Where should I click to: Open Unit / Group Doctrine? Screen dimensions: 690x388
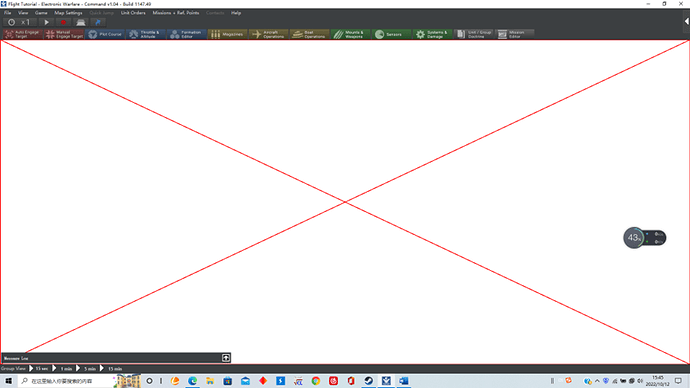(x=473, y=34)
